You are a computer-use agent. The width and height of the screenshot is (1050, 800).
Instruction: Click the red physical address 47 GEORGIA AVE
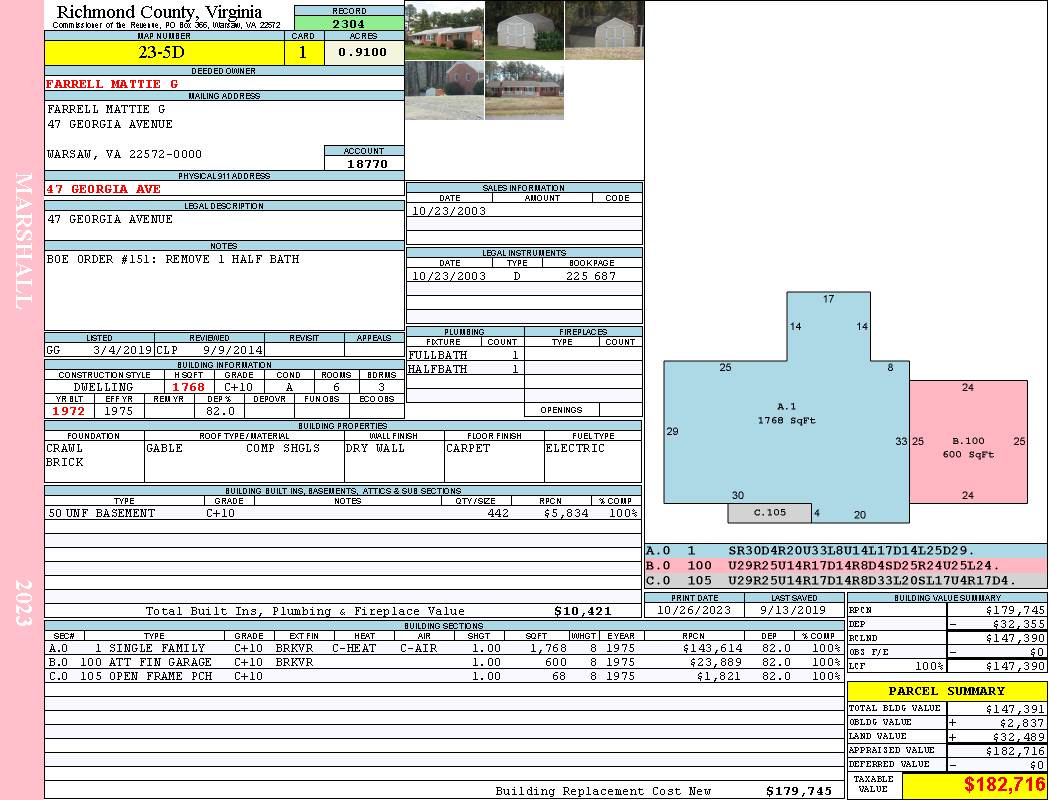pos(103,189)
